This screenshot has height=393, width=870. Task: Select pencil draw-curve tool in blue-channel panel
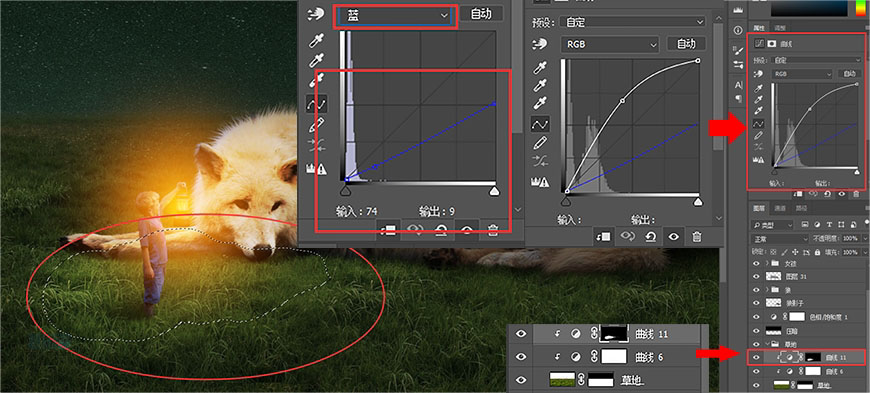point(316,124)
